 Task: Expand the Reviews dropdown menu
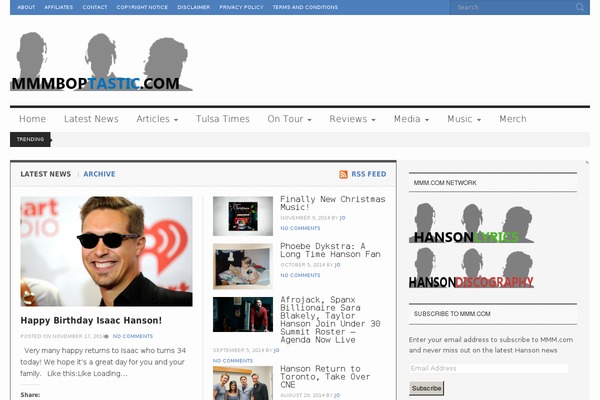coord(352,119)
